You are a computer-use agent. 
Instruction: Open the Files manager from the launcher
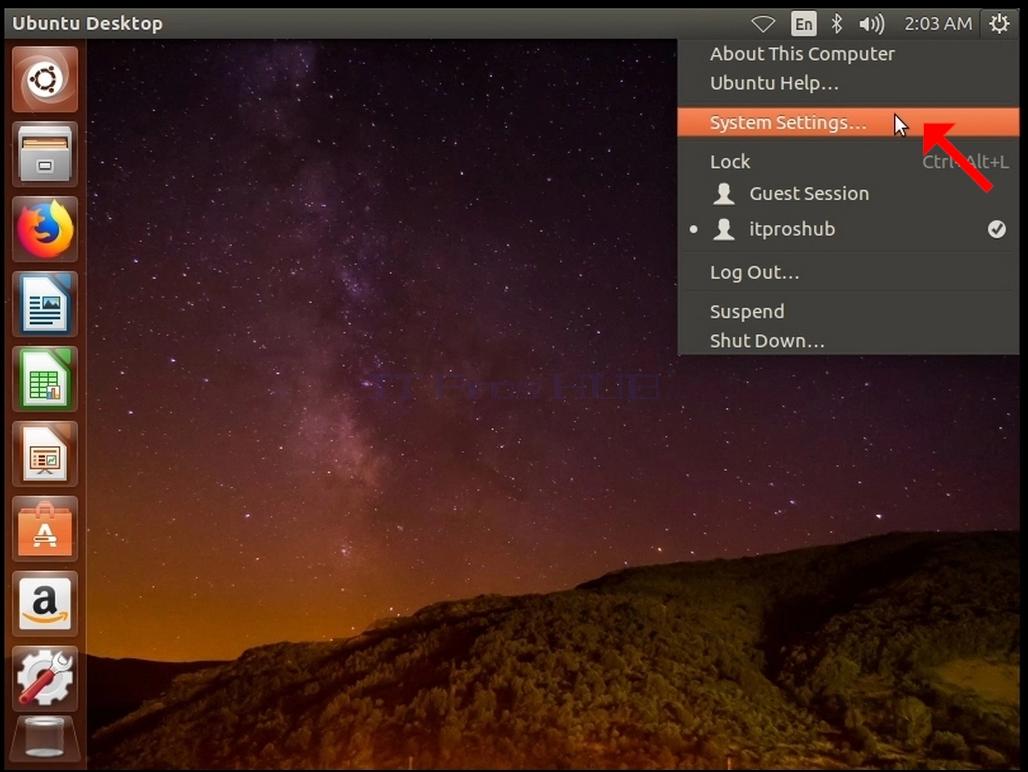point(45,154)
